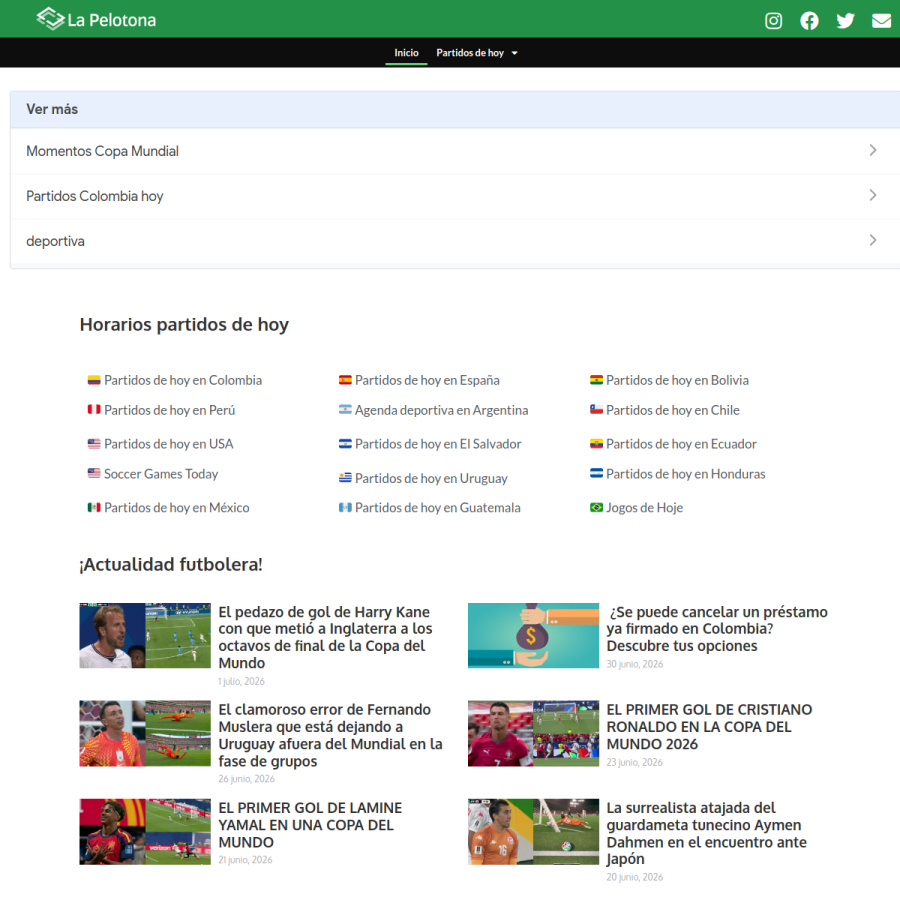The image size is (900, 900).
Task: Select the Inicio tab
Action: click(x=406, y=53)
